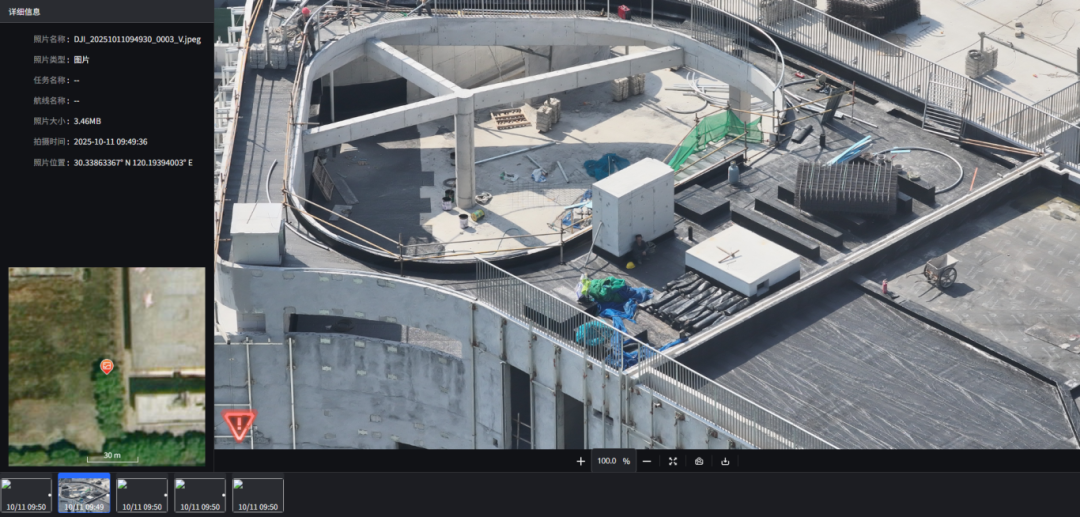Open the third thumbnail in the filmstrip
Screen dimensions: 1080x517
(x=142, y=495)
